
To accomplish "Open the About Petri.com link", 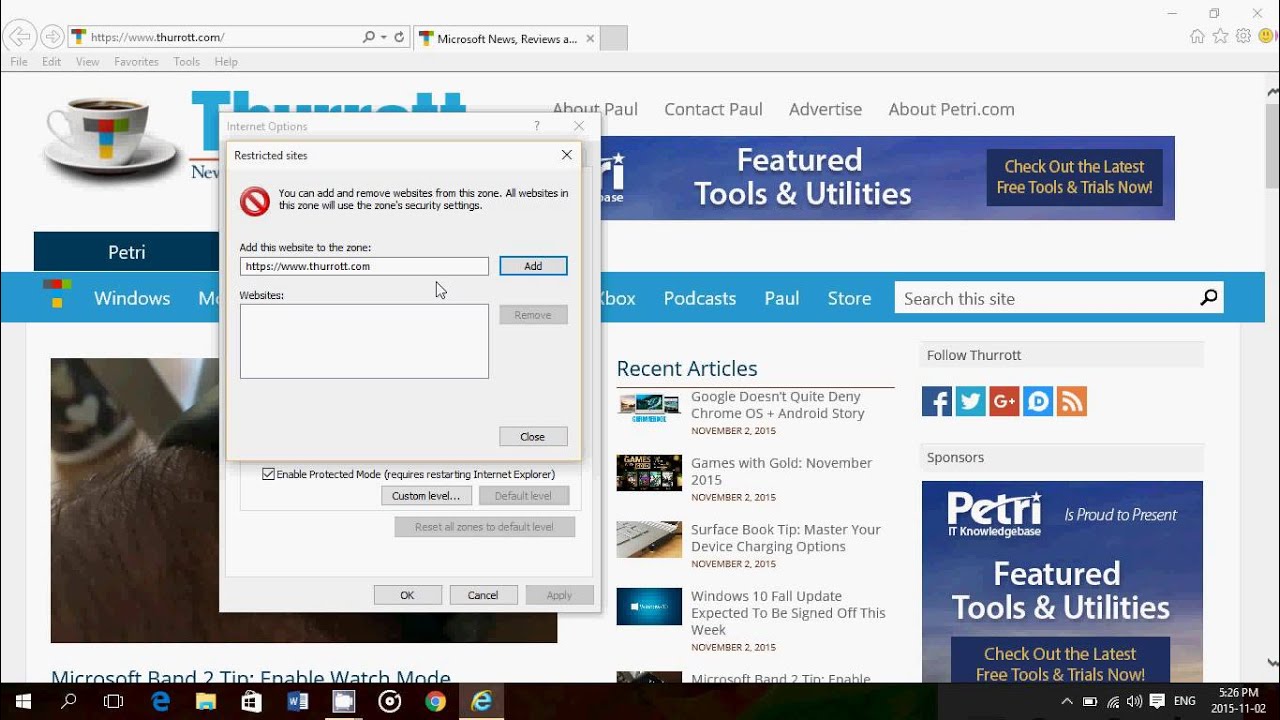I will pyautogui.click(x=951, y=109).
